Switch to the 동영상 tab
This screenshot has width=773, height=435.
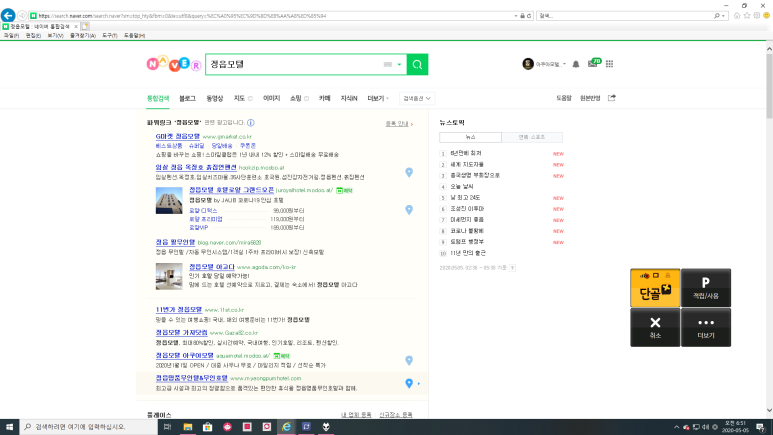click(x=214, y=99)
